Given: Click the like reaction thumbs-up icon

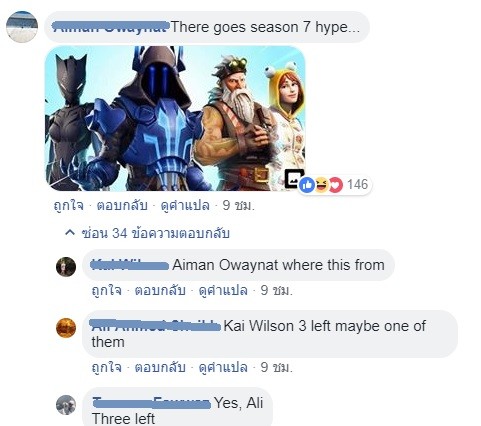Looking at the screenshot, I should point(307,185).
